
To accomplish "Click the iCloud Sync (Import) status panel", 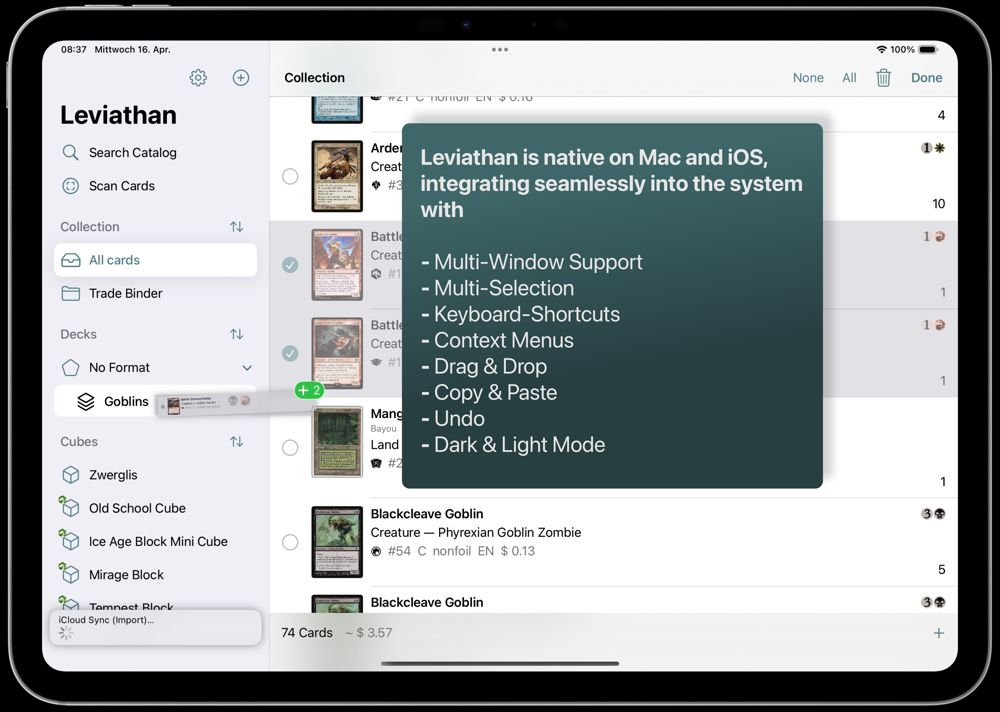I will coord(156,627).
